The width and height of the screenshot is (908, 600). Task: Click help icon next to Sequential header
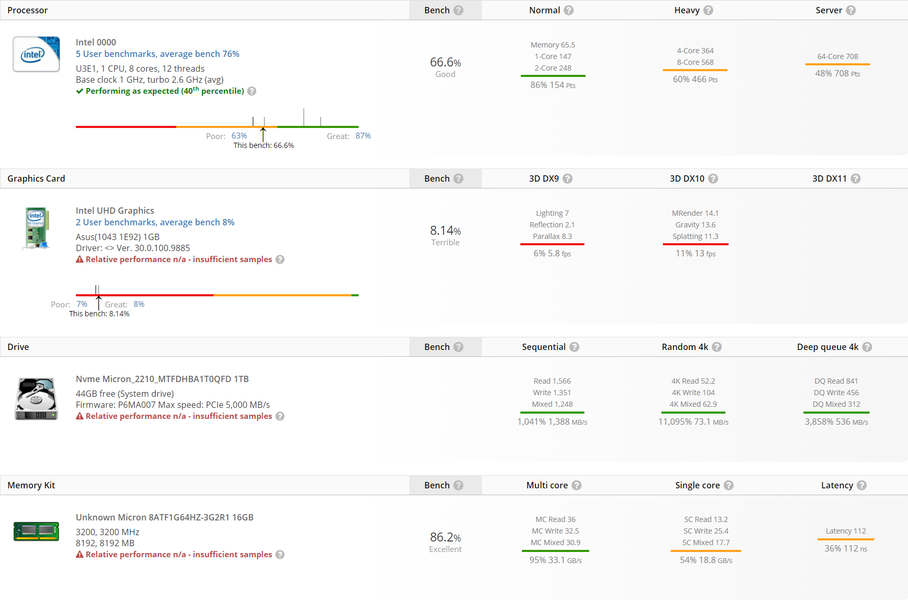coord(575,347)
